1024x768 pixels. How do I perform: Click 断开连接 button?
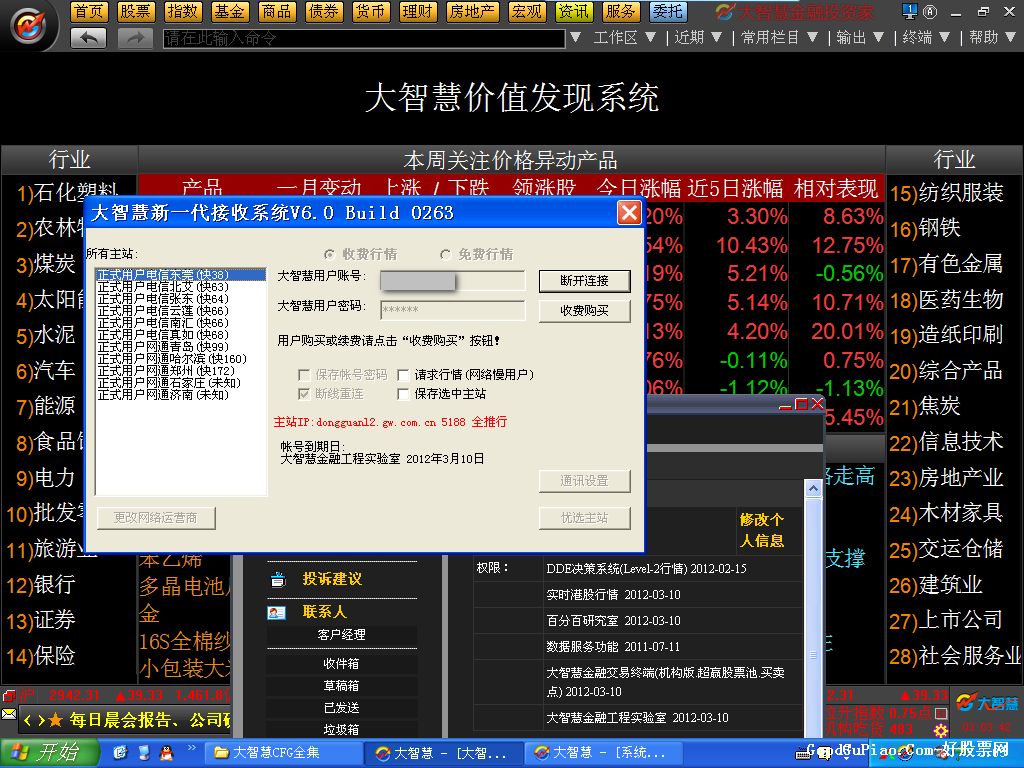pos(584,281)
